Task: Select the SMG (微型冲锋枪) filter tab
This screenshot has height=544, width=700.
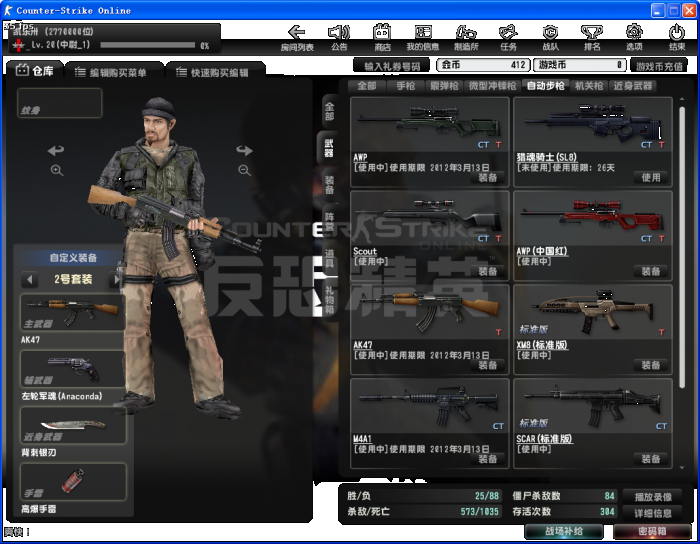Action: [x=492, y=86]
